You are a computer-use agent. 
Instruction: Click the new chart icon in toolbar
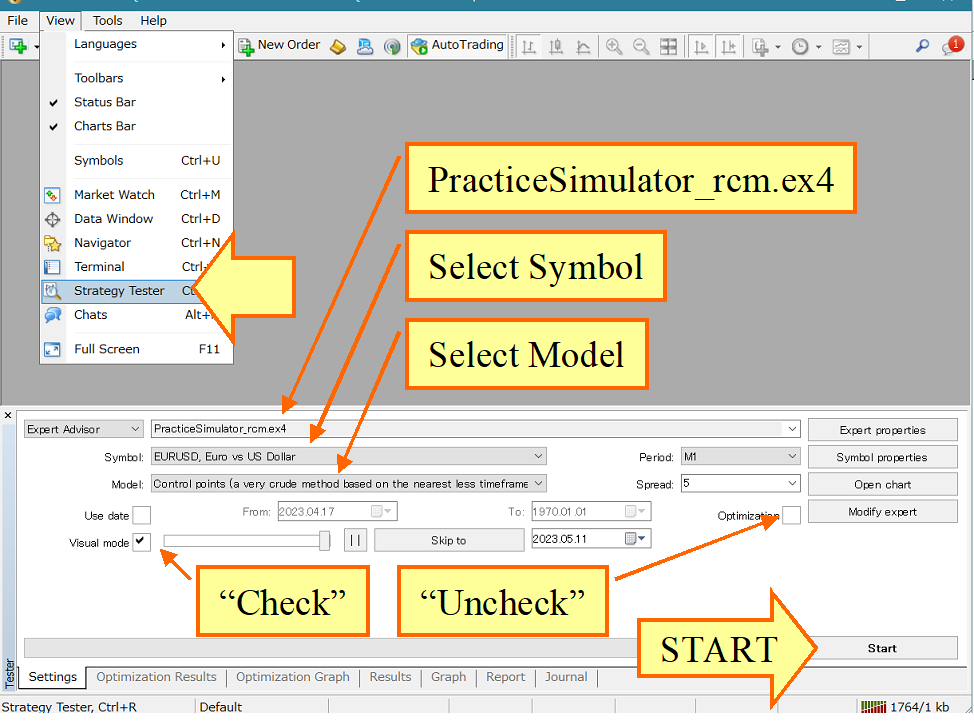(x=18, y=47)
